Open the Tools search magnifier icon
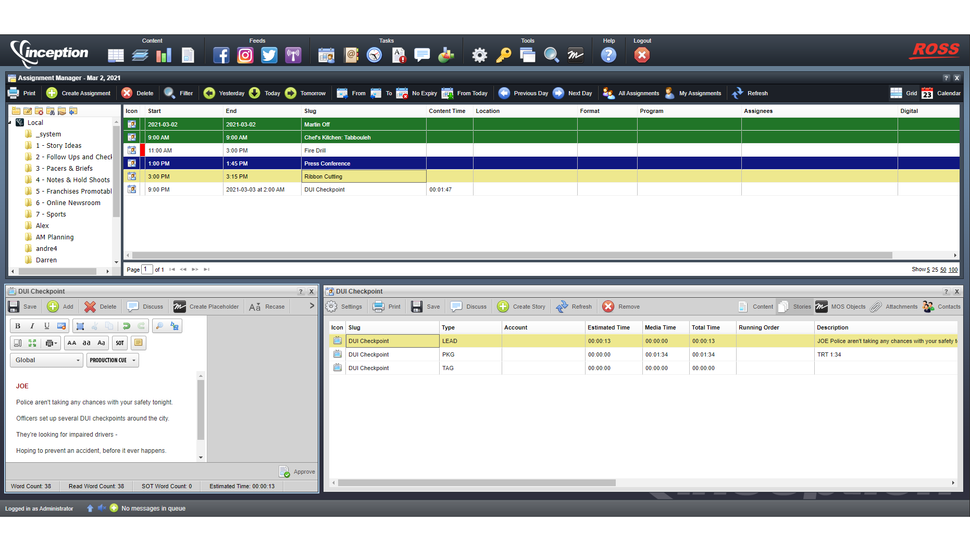 551,55
